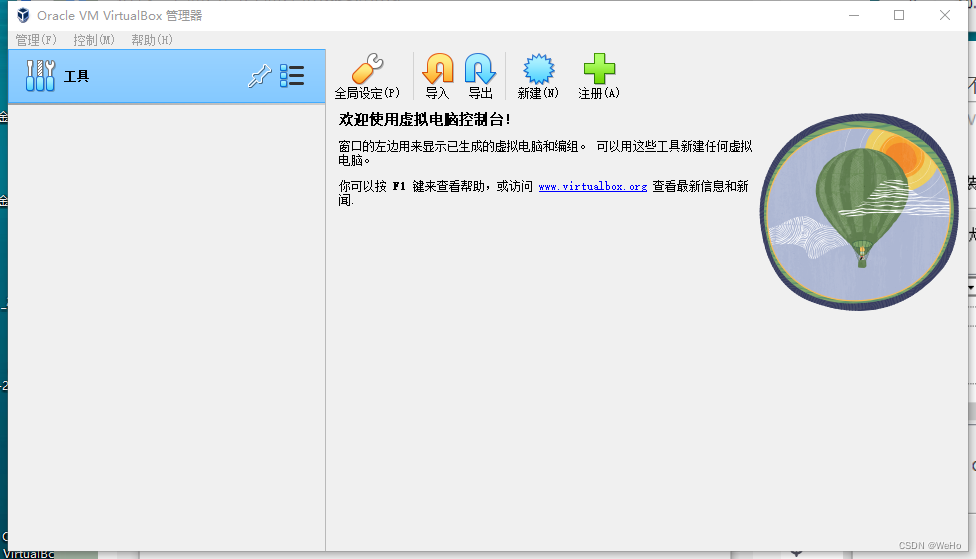The image size is (976, 559).
Task: Click the Import (导入) appliance icon
Action: pos(438,68)
